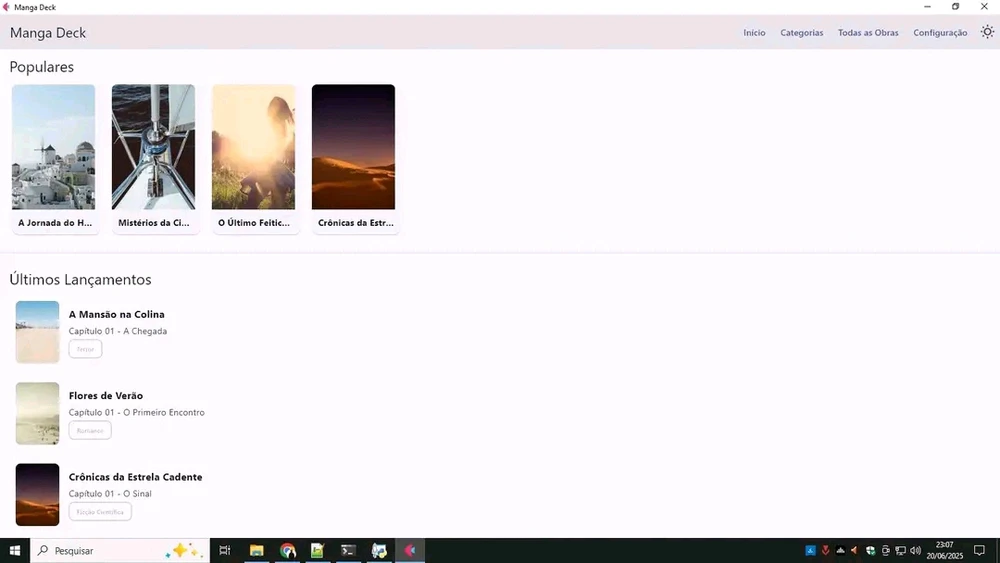
Task: Click the volume speaker icon in system tray
Action: [x=915, y=550]
